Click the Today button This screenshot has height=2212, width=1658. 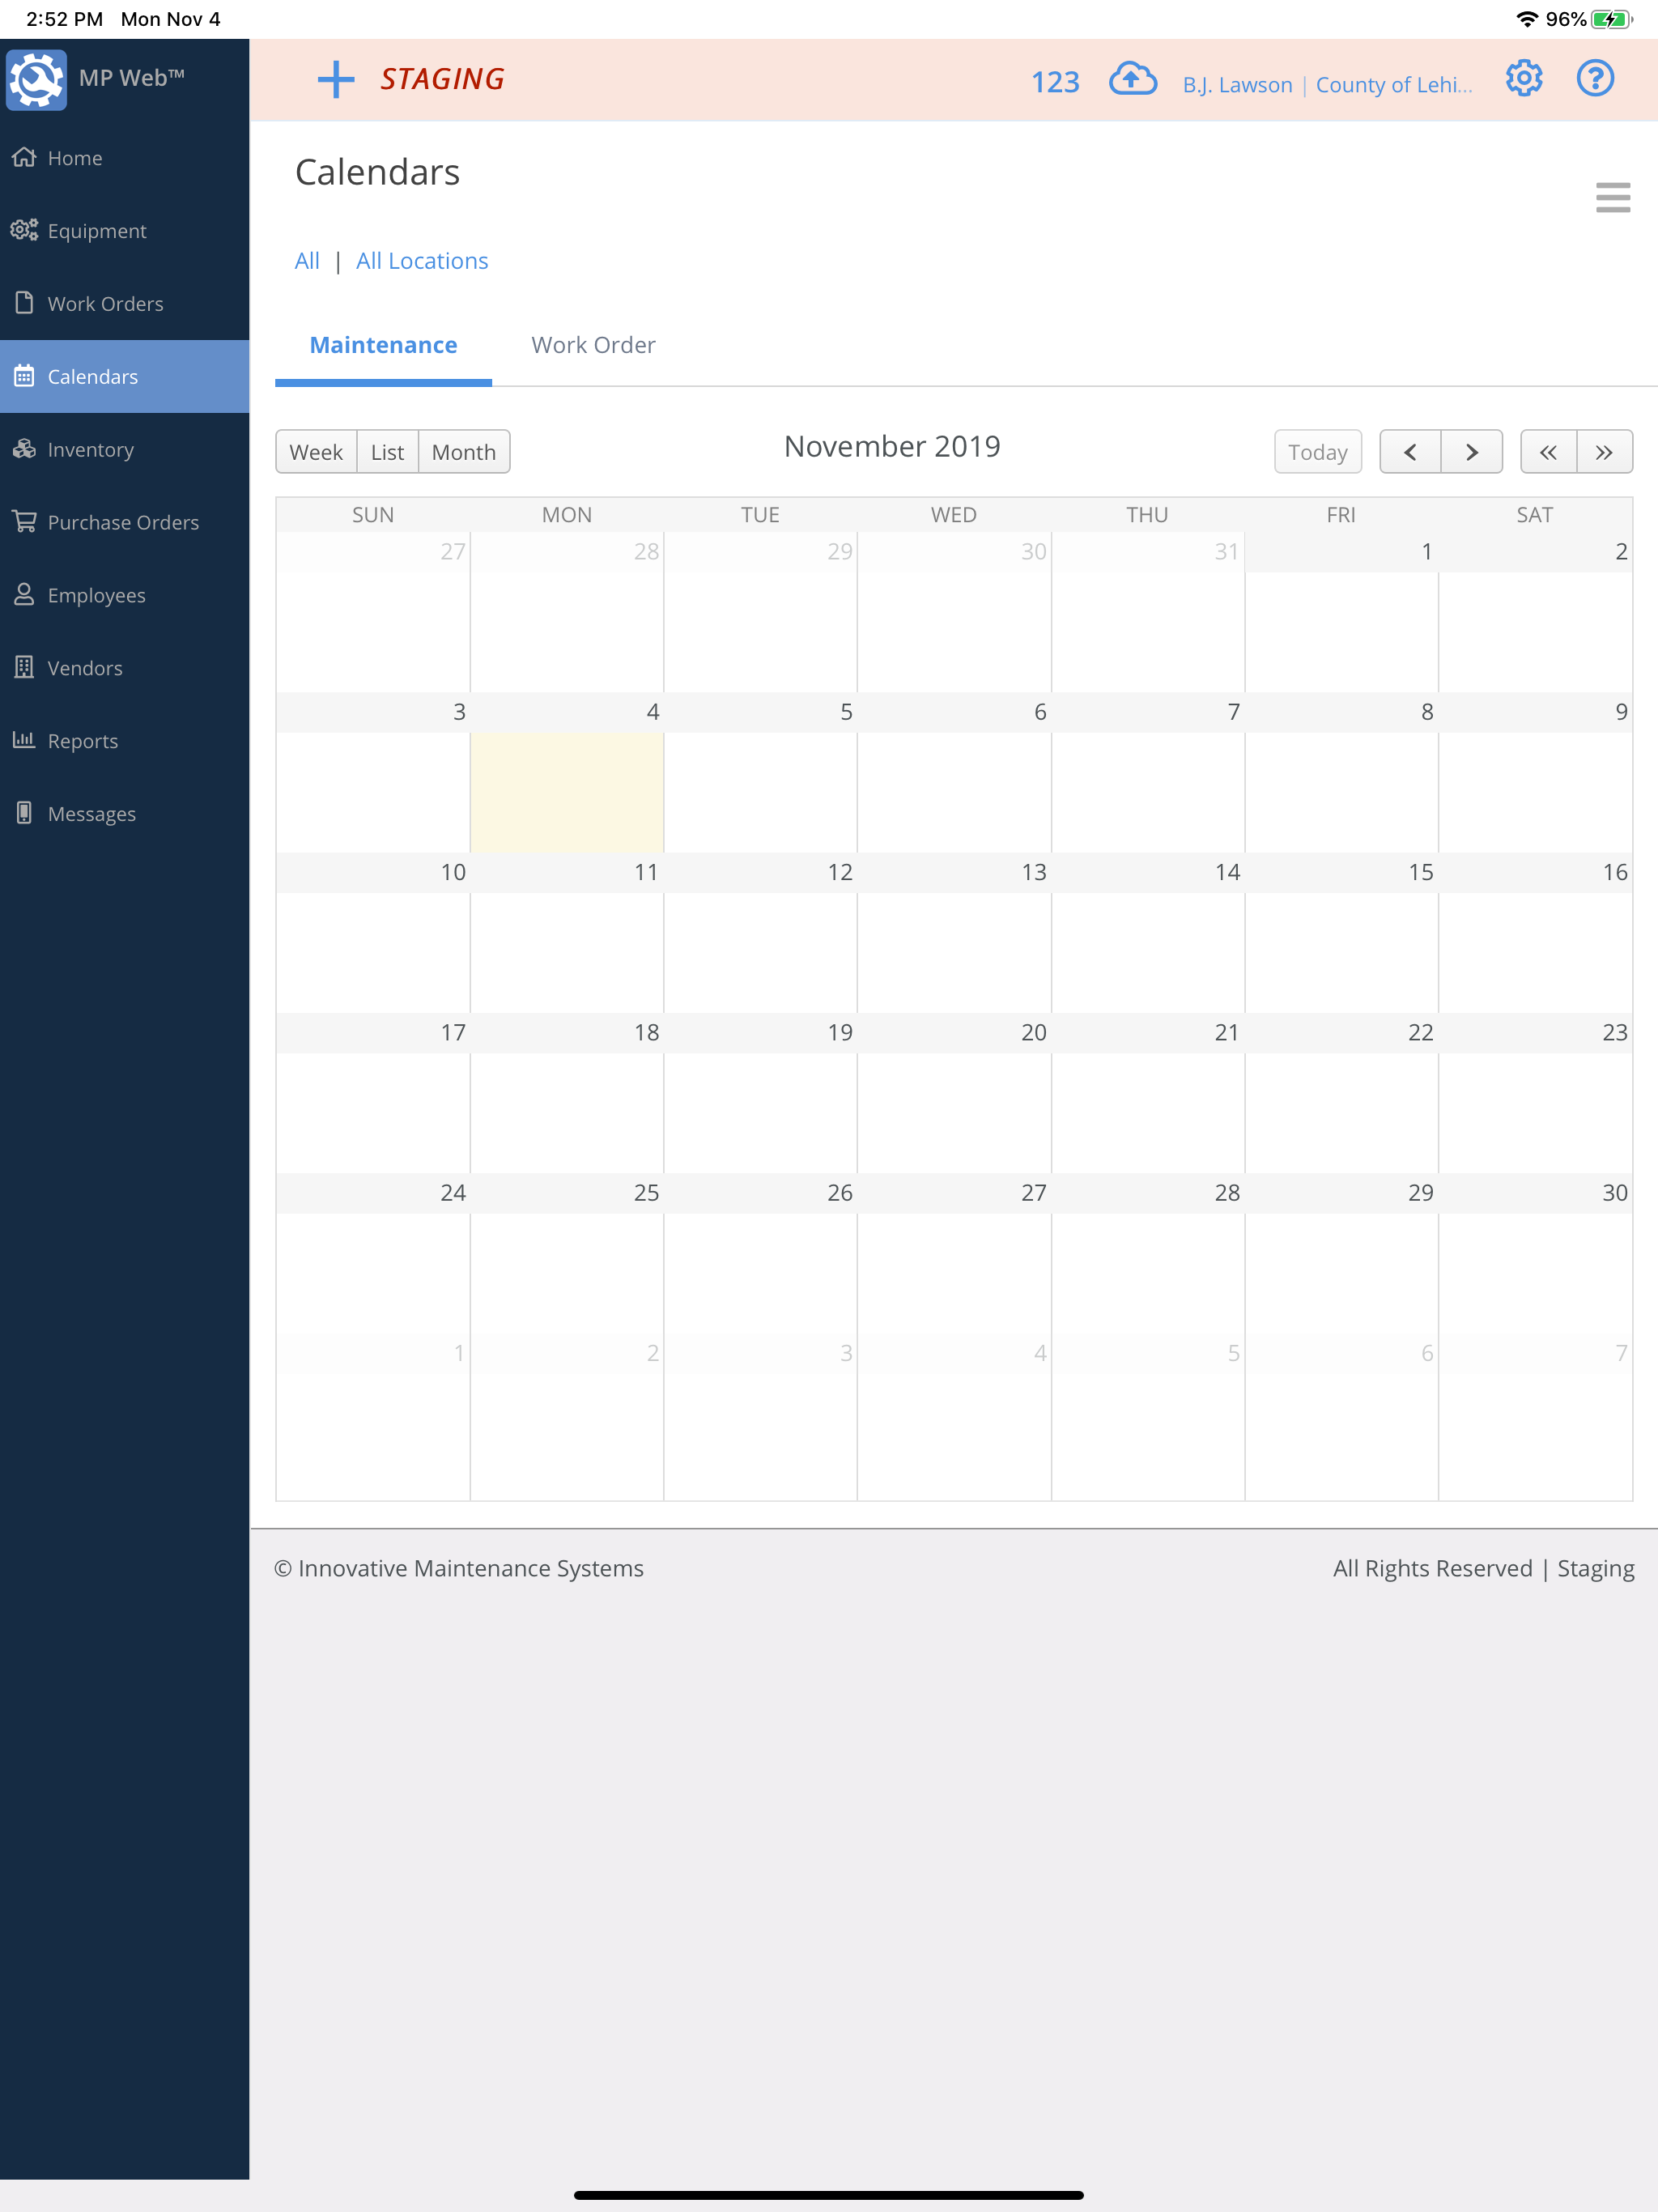coord(1318,452)
